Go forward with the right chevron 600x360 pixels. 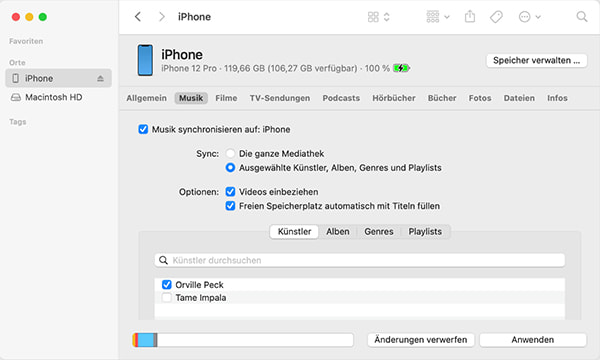point(162,17)
